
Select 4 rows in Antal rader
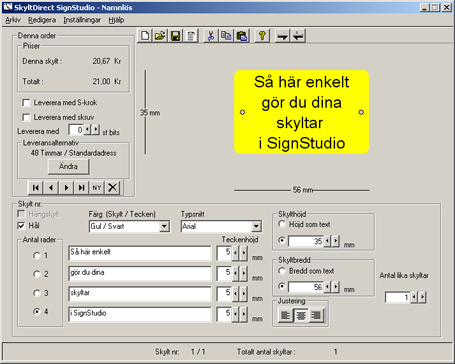37,312
